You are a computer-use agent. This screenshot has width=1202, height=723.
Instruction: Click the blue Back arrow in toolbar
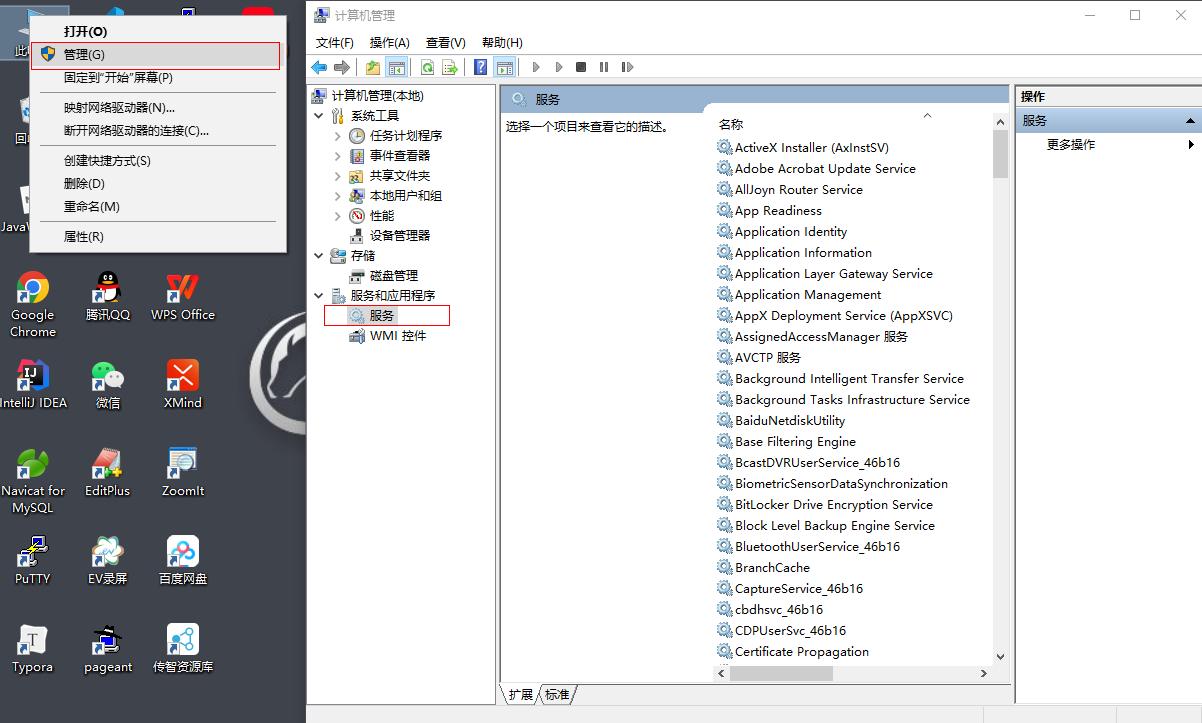tap(319, 67)
